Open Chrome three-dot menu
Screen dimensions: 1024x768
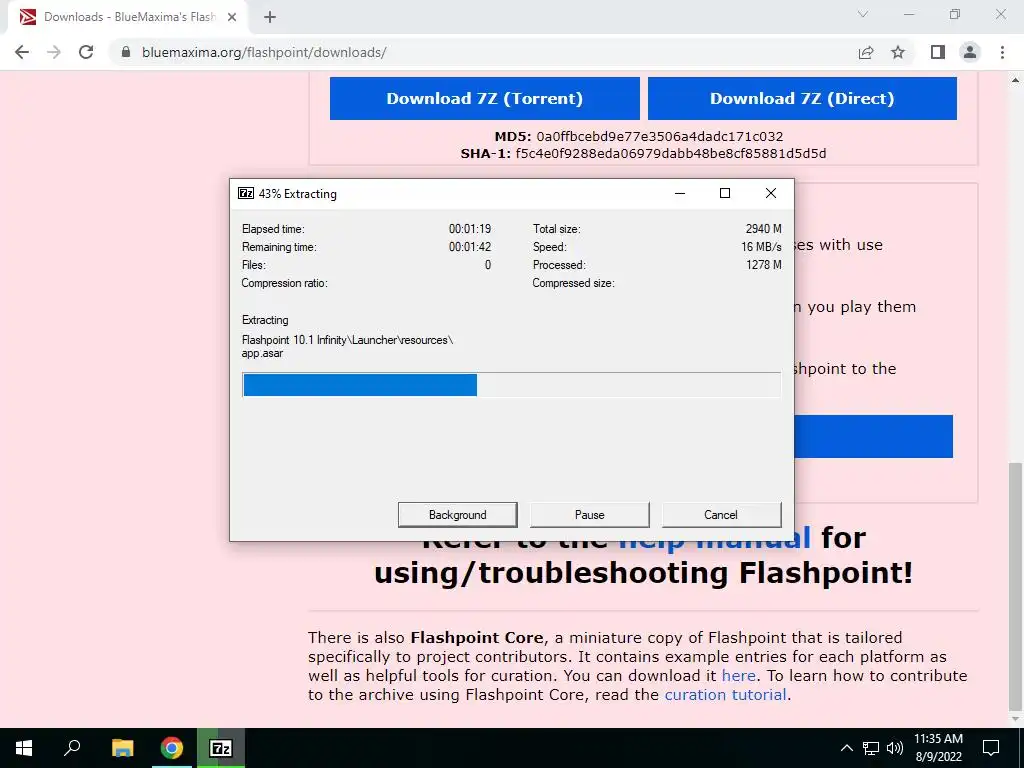coord(1002,52)
